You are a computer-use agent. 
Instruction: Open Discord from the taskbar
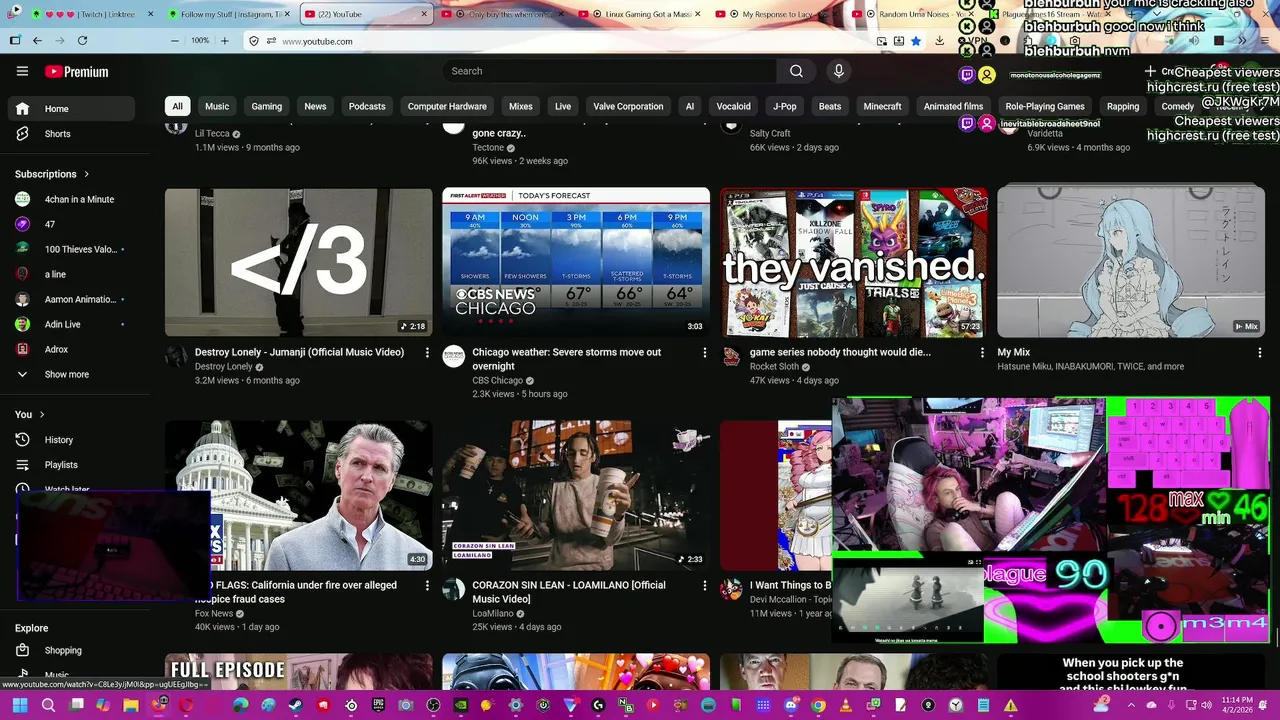coord(791,705)
